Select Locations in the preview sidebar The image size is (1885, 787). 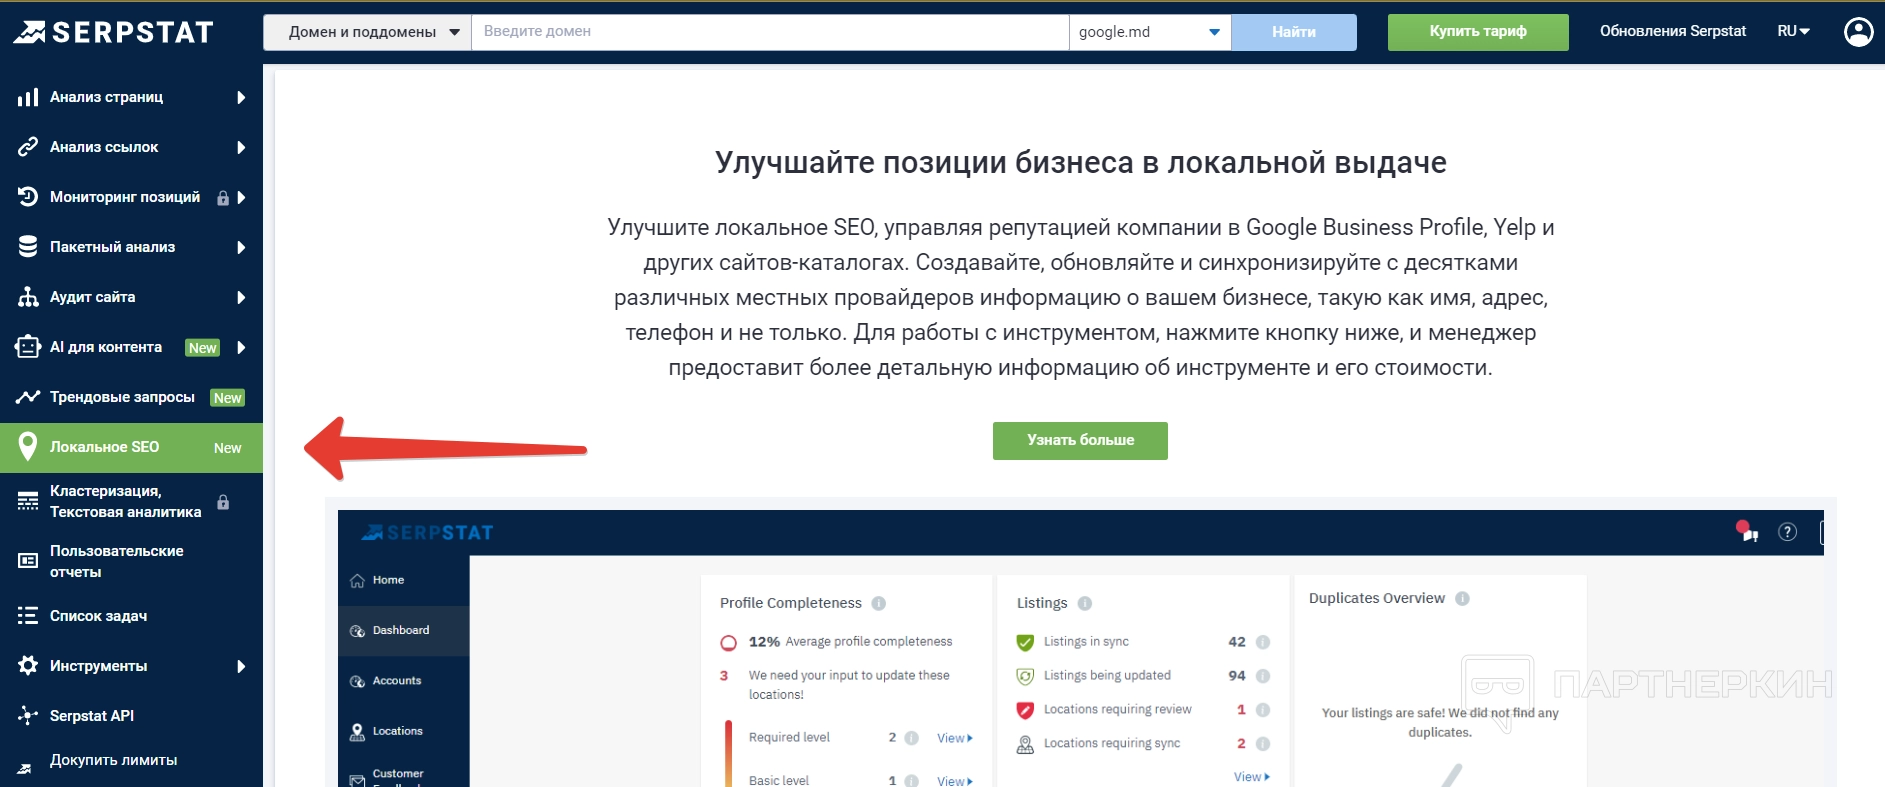pyautogui.click(x=403, y=731)
